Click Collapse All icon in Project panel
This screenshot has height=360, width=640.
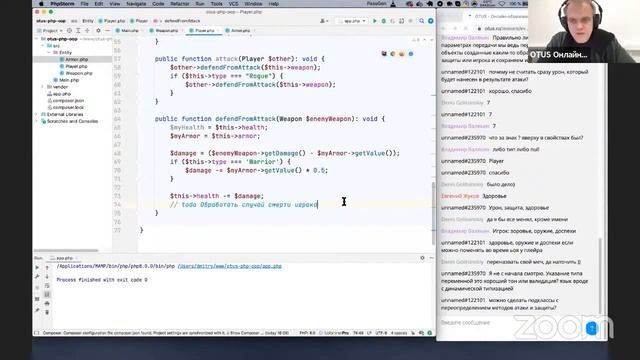coord(87,31)
